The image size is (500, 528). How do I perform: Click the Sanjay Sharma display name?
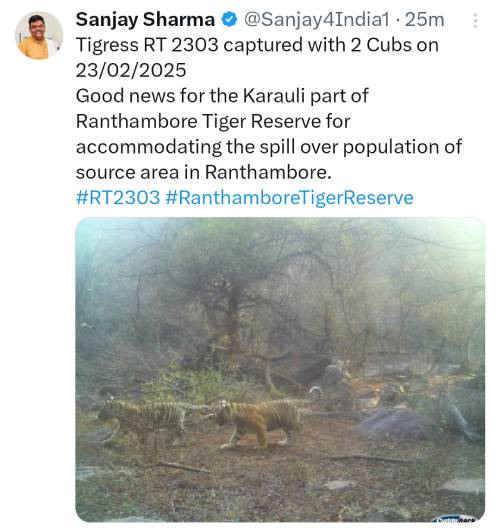pyautogui.click(x=145, y=20)
